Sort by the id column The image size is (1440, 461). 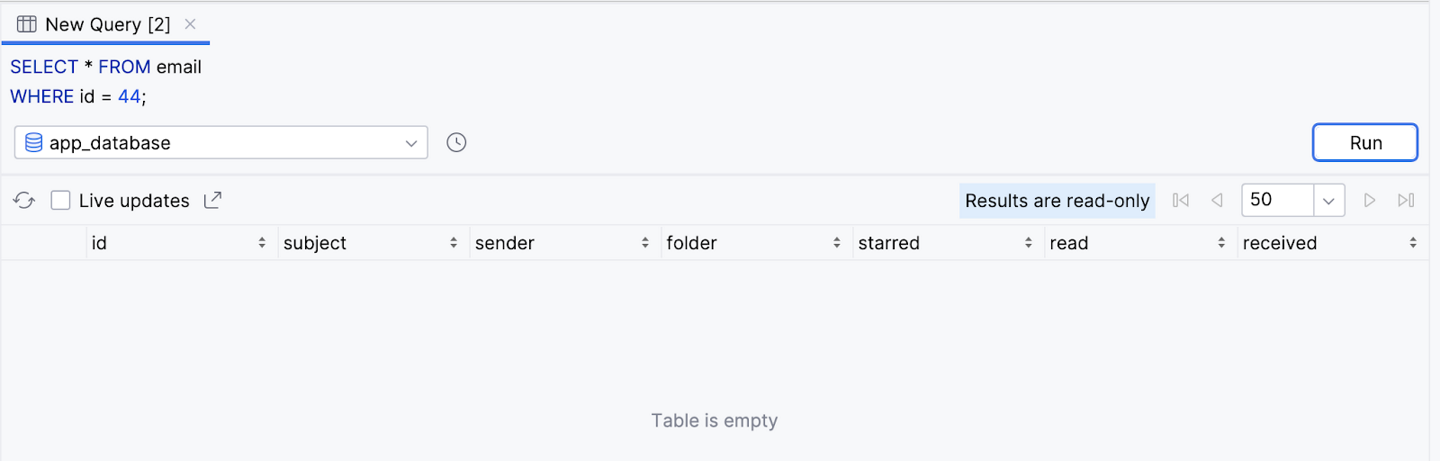coord(182,243)
